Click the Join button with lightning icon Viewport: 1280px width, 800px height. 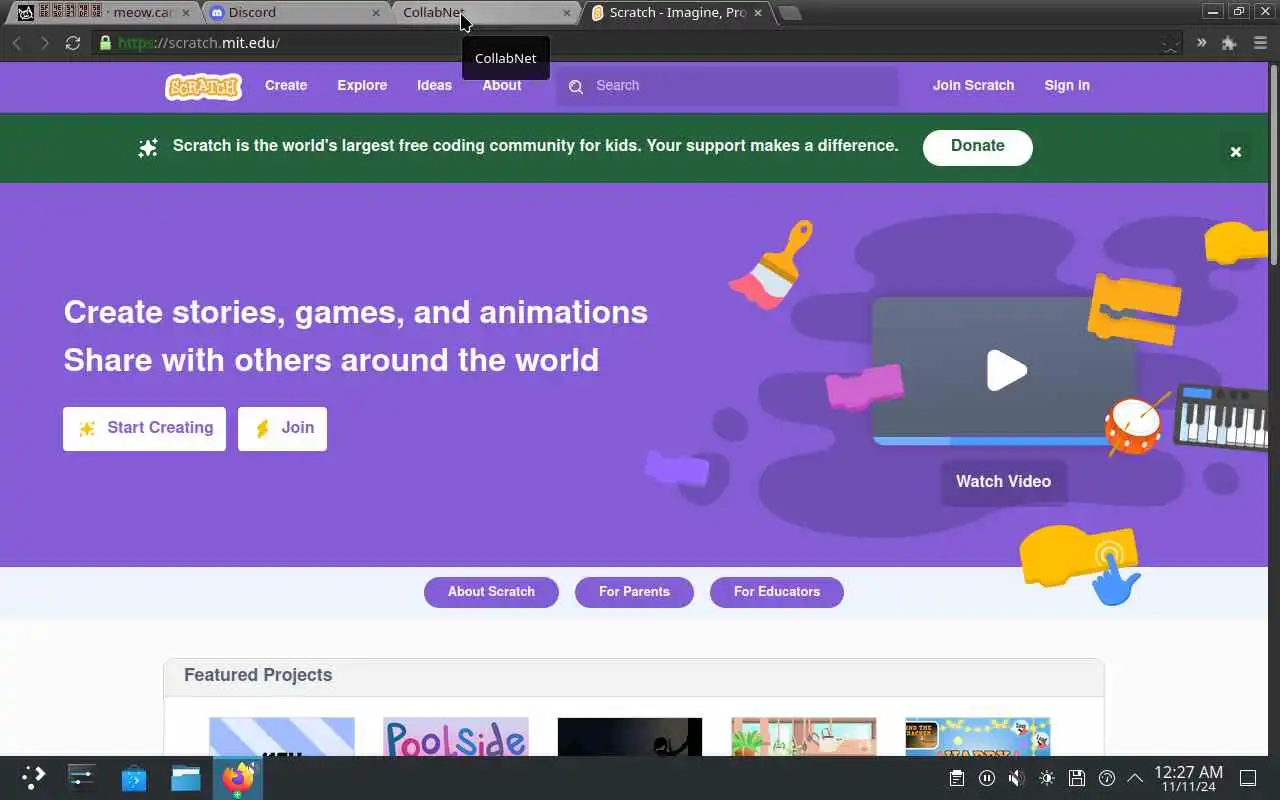(x=282, y=428)
